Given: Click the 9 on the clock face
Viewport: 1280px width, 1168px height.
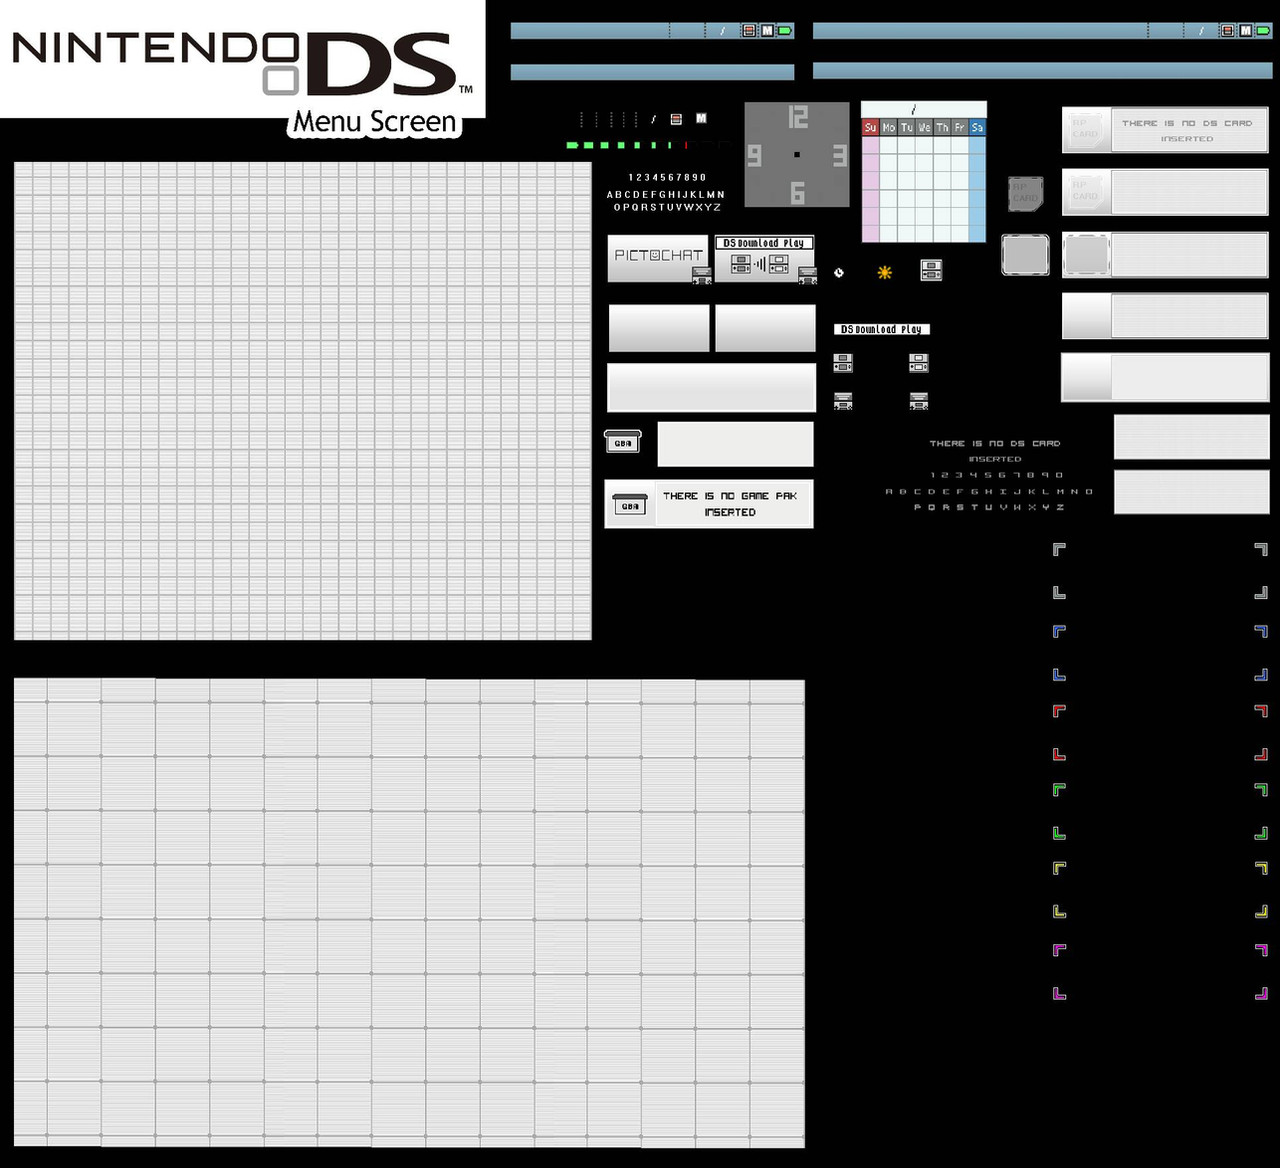Looking at the screenshot, I should [x=755, y=155].
